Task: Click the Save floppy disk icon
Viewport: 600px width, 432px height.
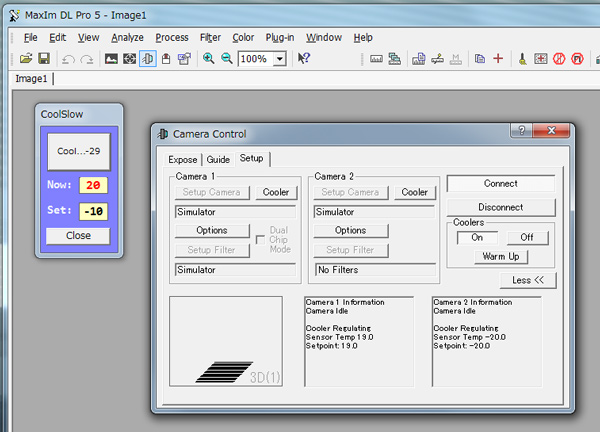Action: pos(44,59)
